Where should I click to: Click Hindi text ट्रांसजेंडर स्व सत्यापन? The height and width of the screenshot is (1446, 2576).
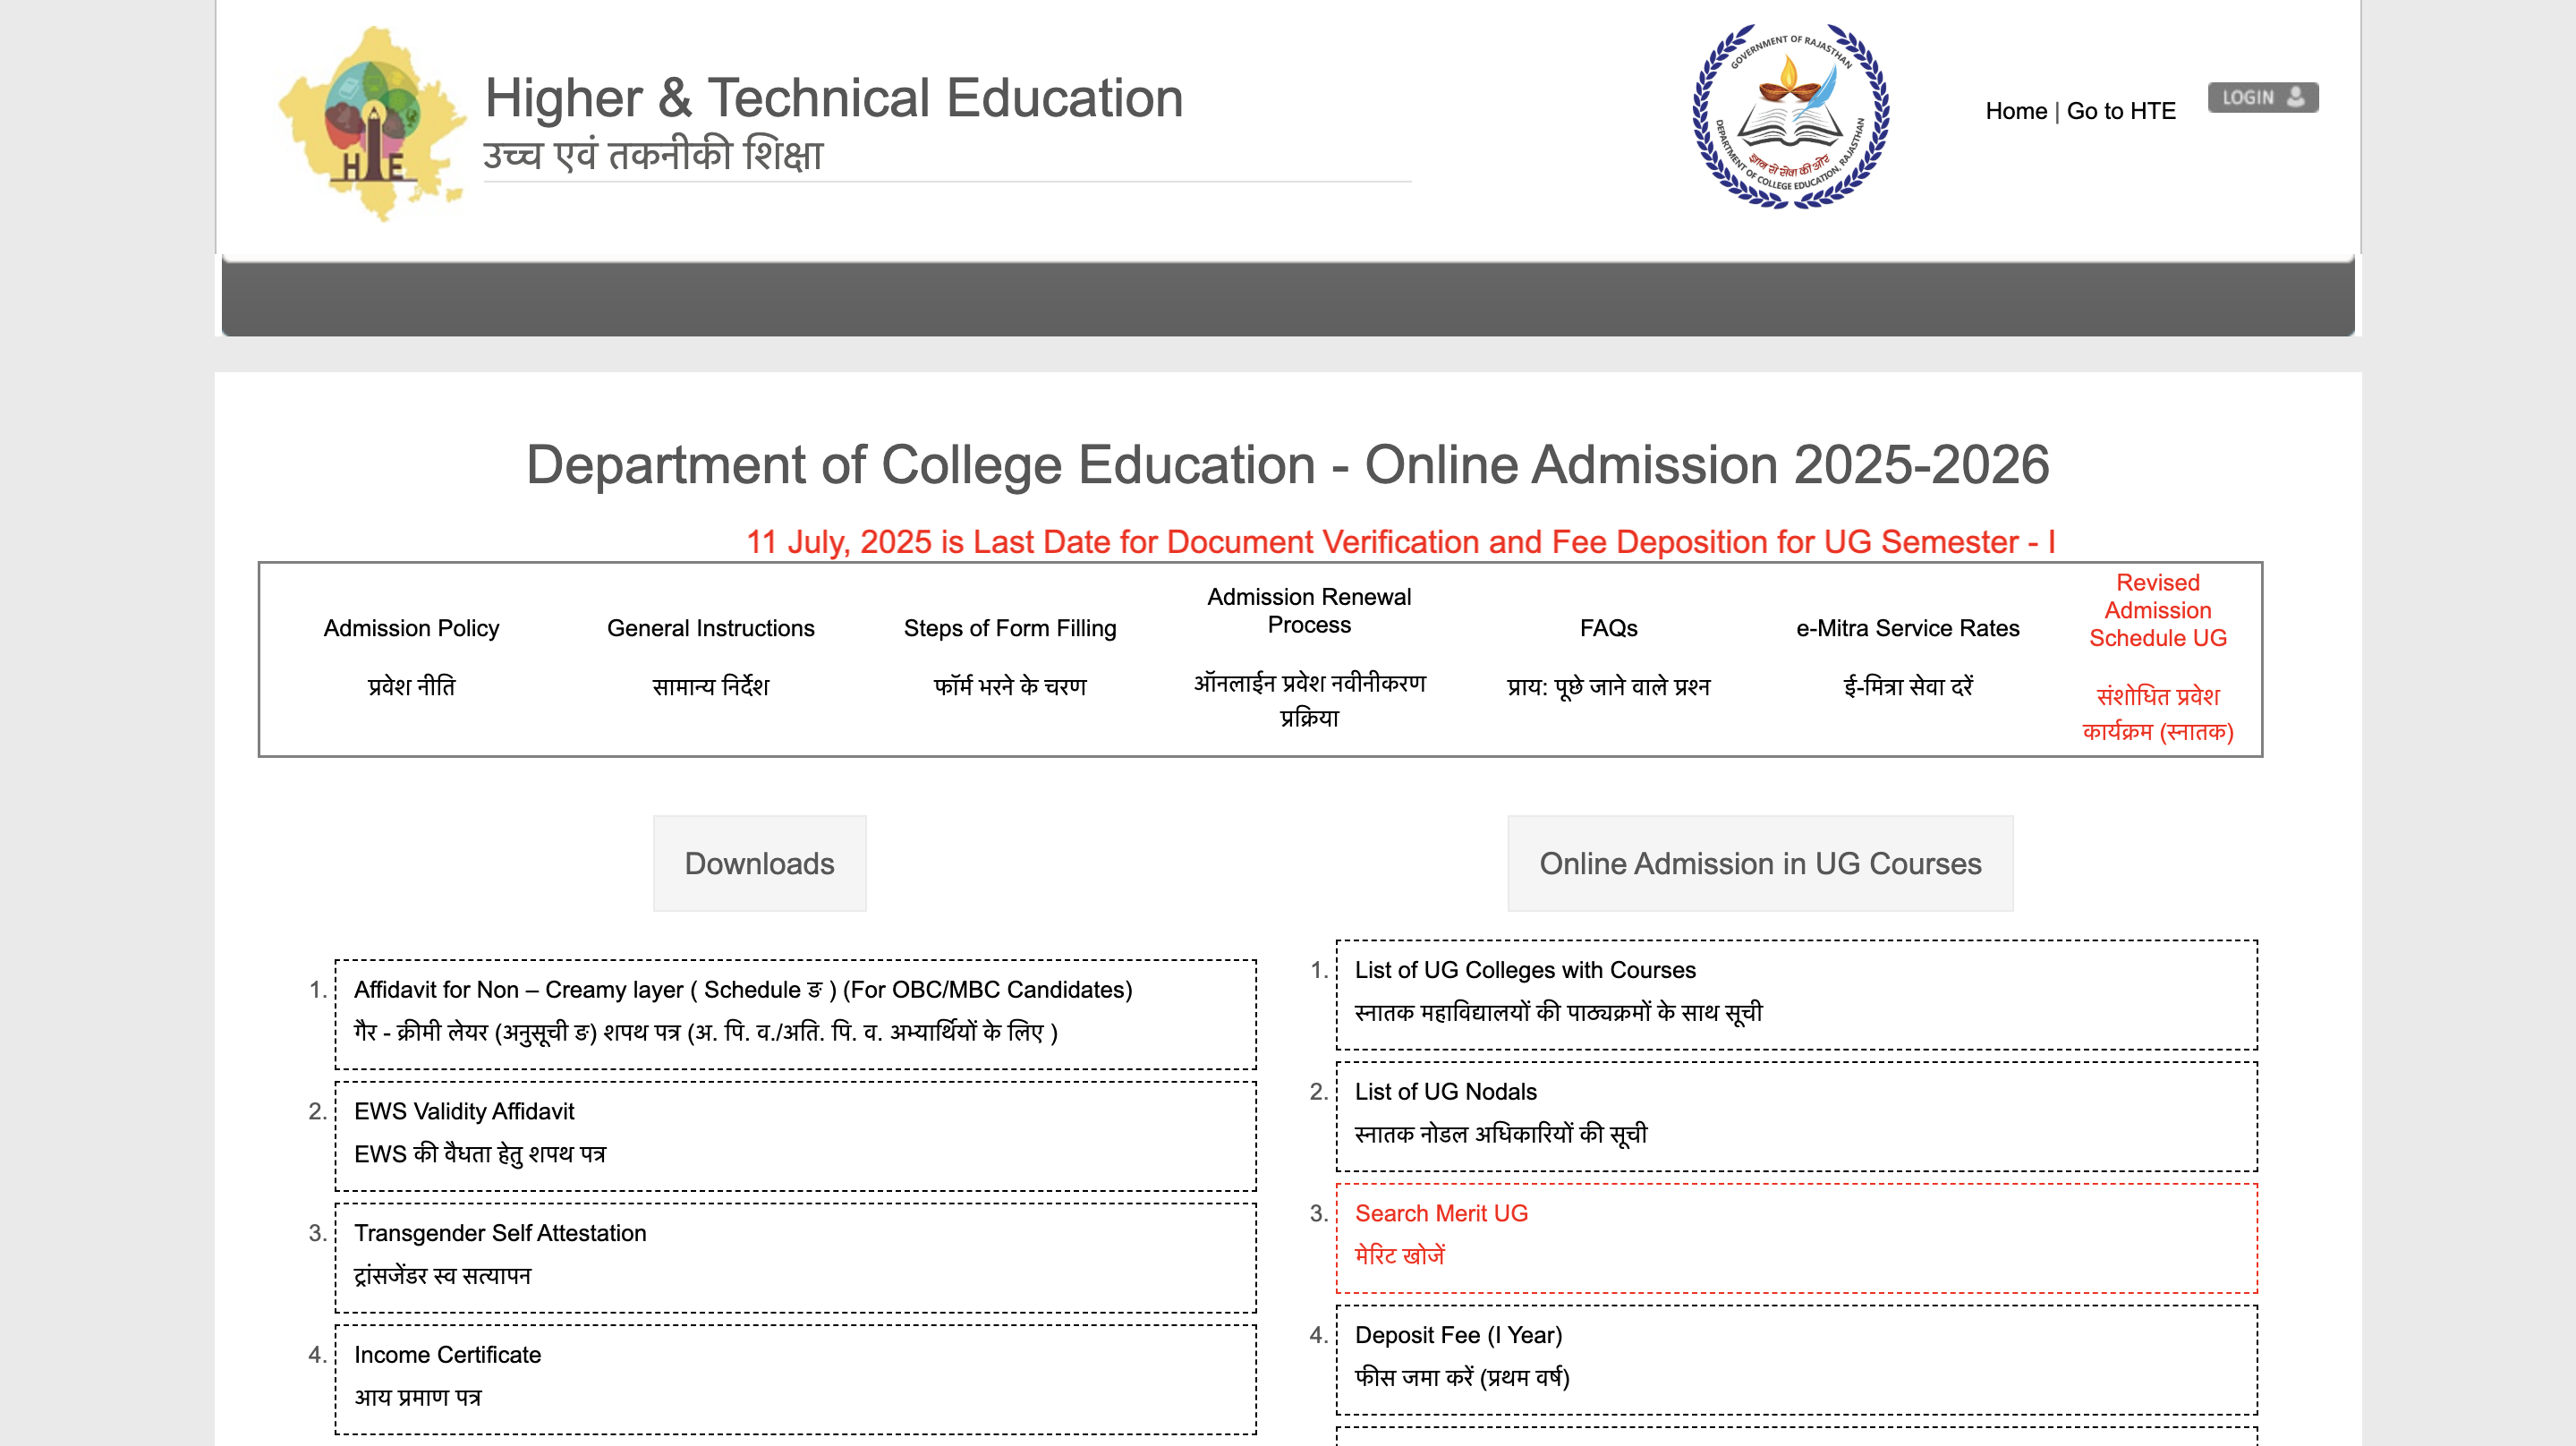(x=442, y=1275)
